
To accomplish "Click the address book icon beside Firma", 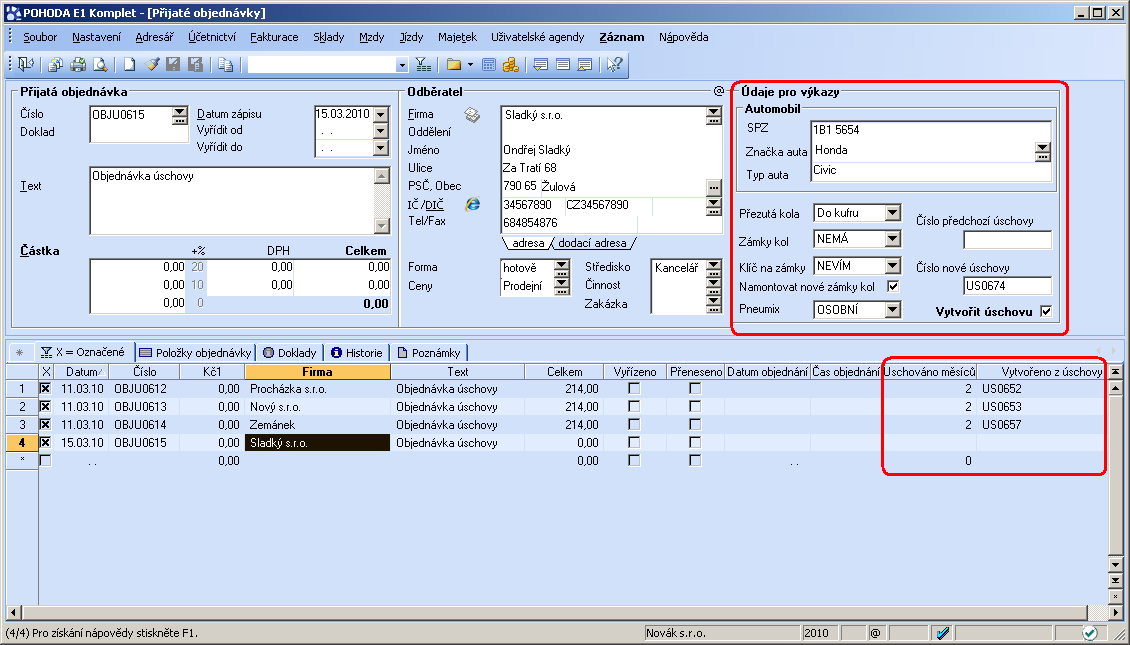I will pyautogui.click(x=472, y=115).
